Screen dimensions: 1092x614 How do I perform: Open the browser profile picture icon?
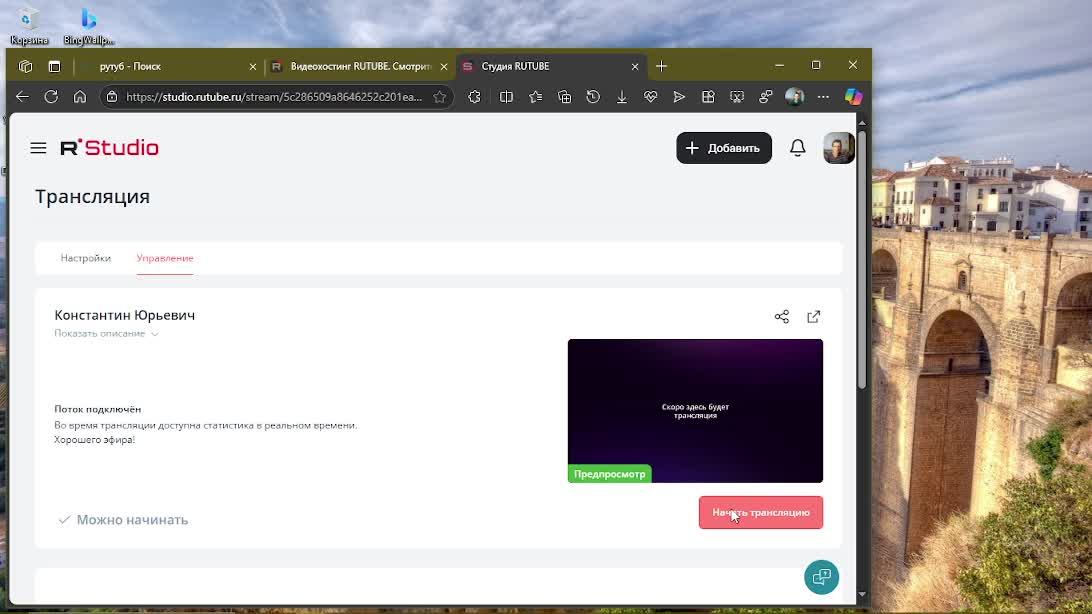[x=795, y=97]
